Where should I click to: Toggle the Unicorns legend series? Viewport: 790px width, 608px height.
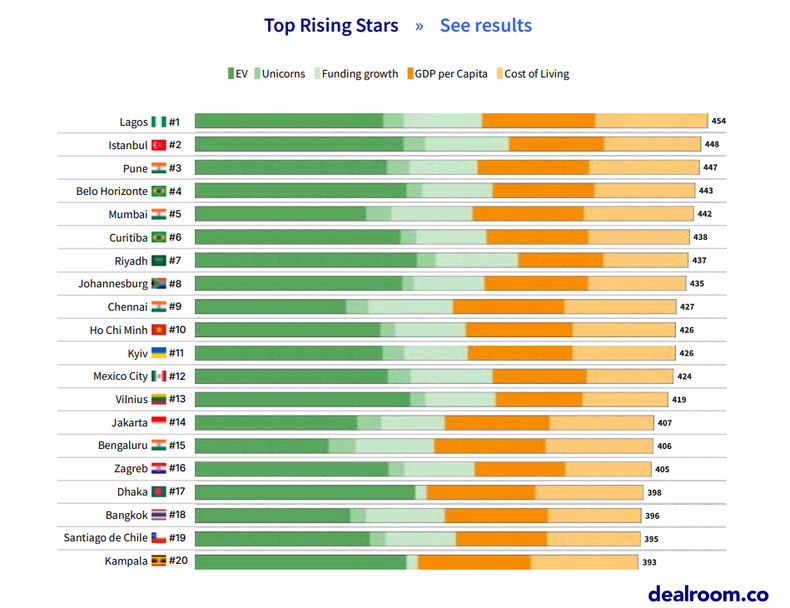pyautogui.click(x=282, y=73)
